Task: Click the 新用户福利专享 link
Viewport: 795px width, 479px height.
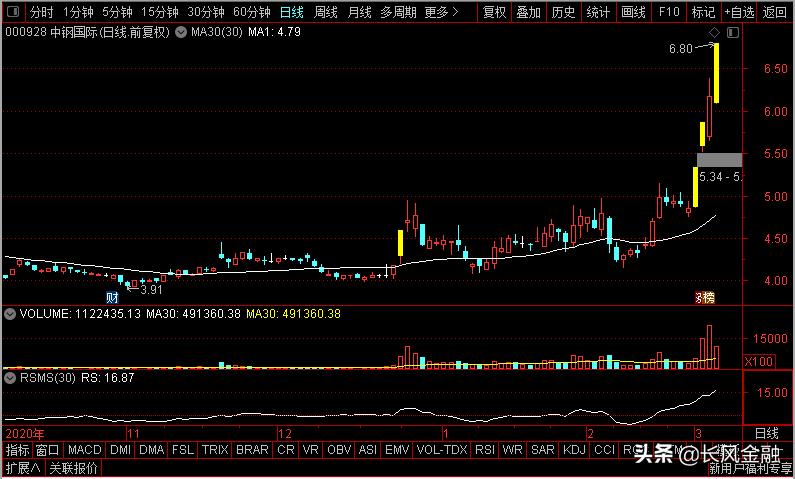Action: (x=751, y=469)
